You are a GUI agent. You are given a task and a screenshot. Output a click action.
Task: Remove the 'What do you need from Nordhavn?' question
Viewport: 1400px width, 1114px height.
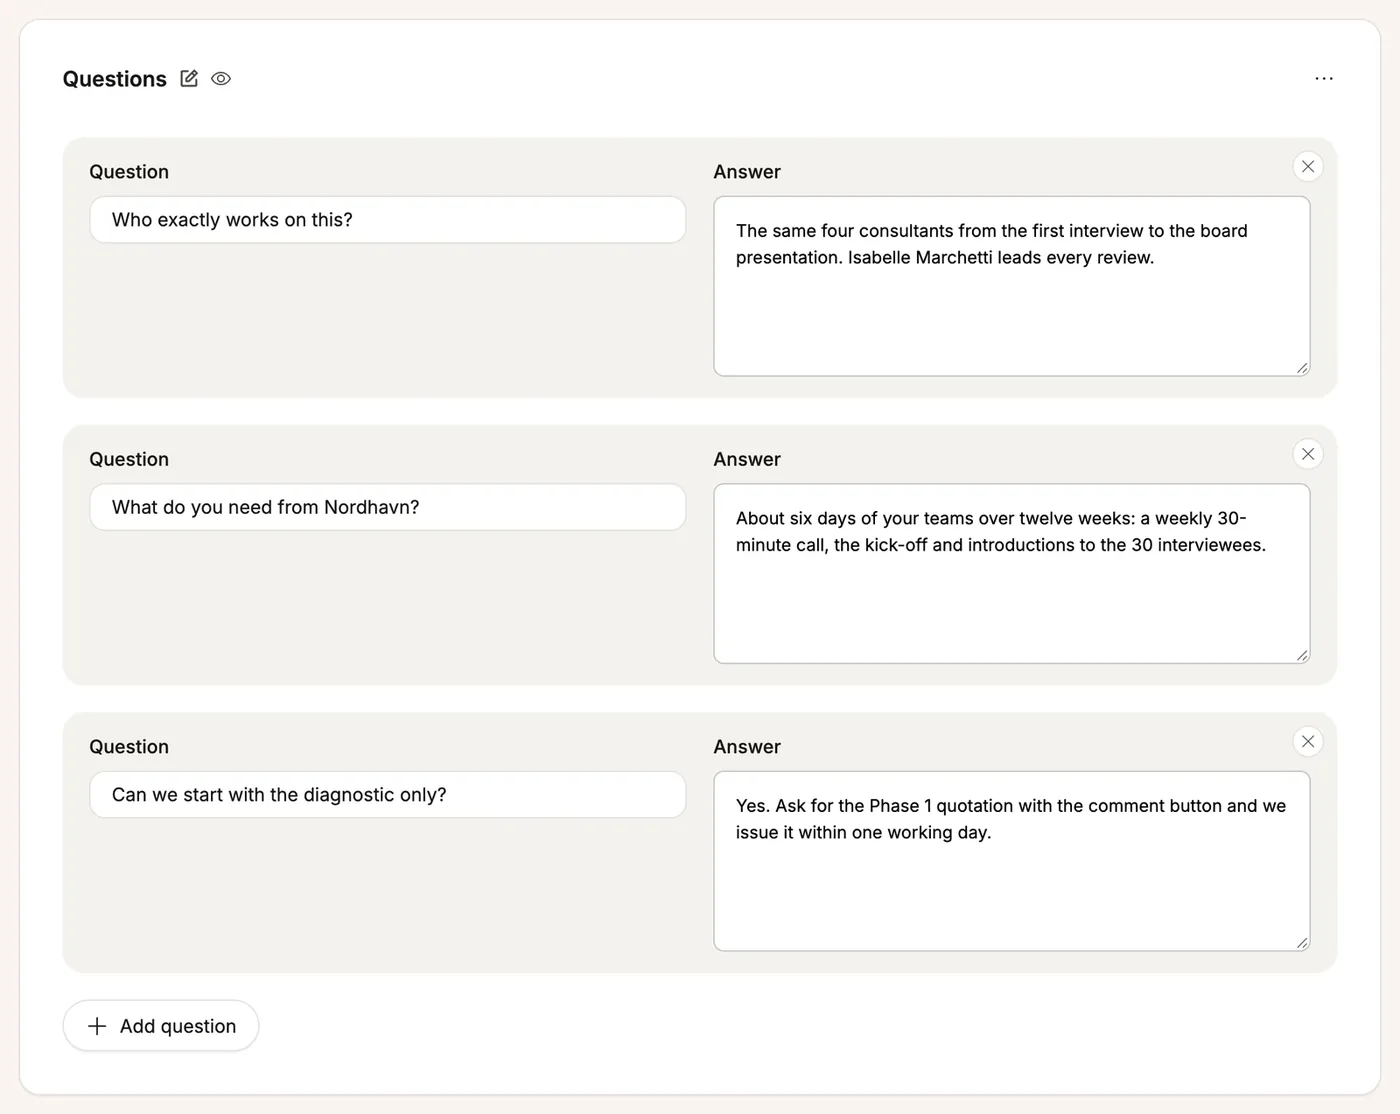point(1308,454)
